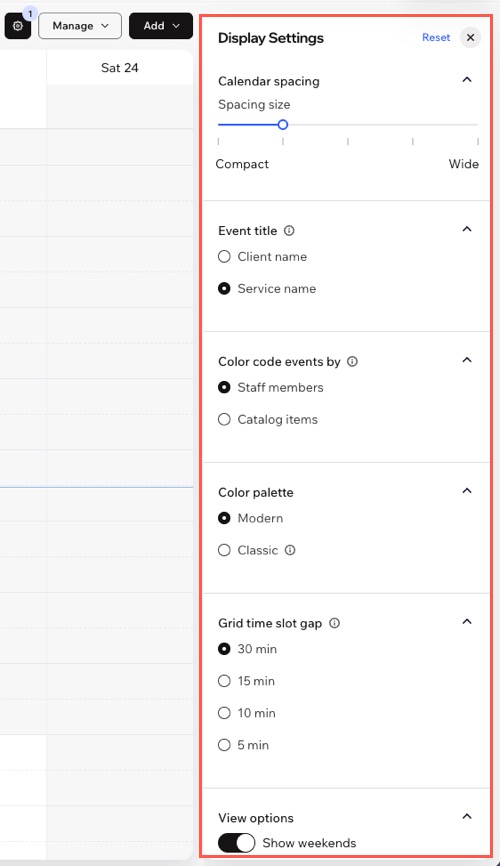Choose Staff members for color coding

point(224,388)
